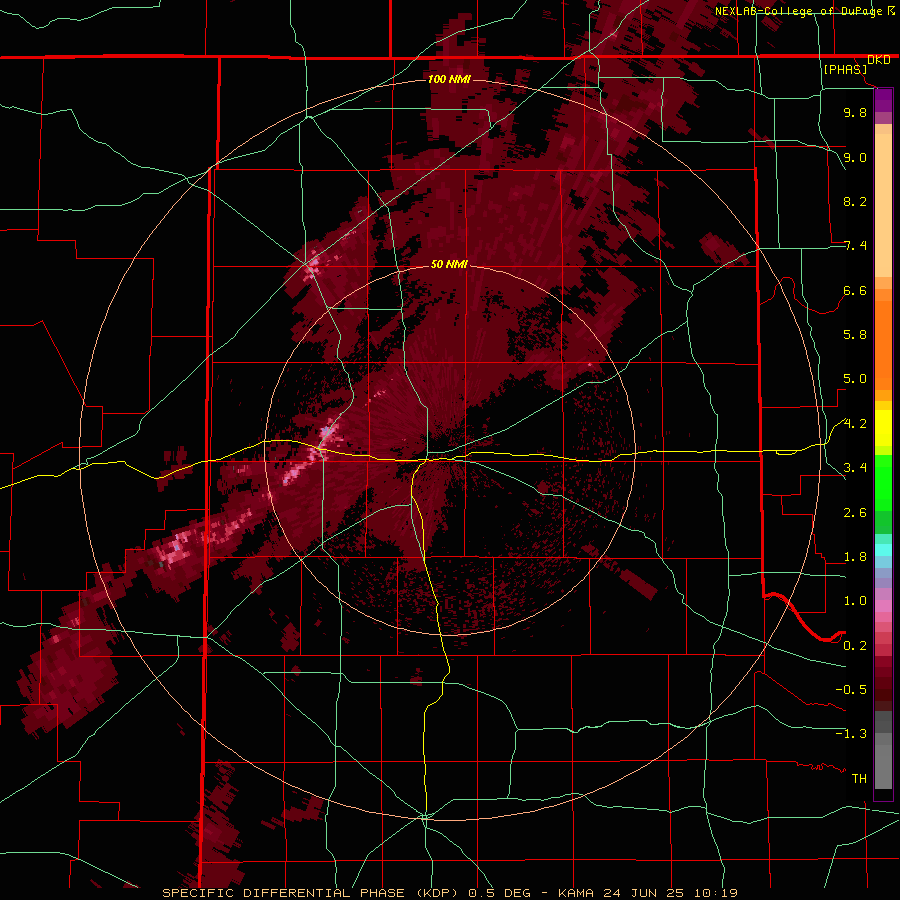Click the gray bottom segment of color bar
900x900 pixels.
883,761
